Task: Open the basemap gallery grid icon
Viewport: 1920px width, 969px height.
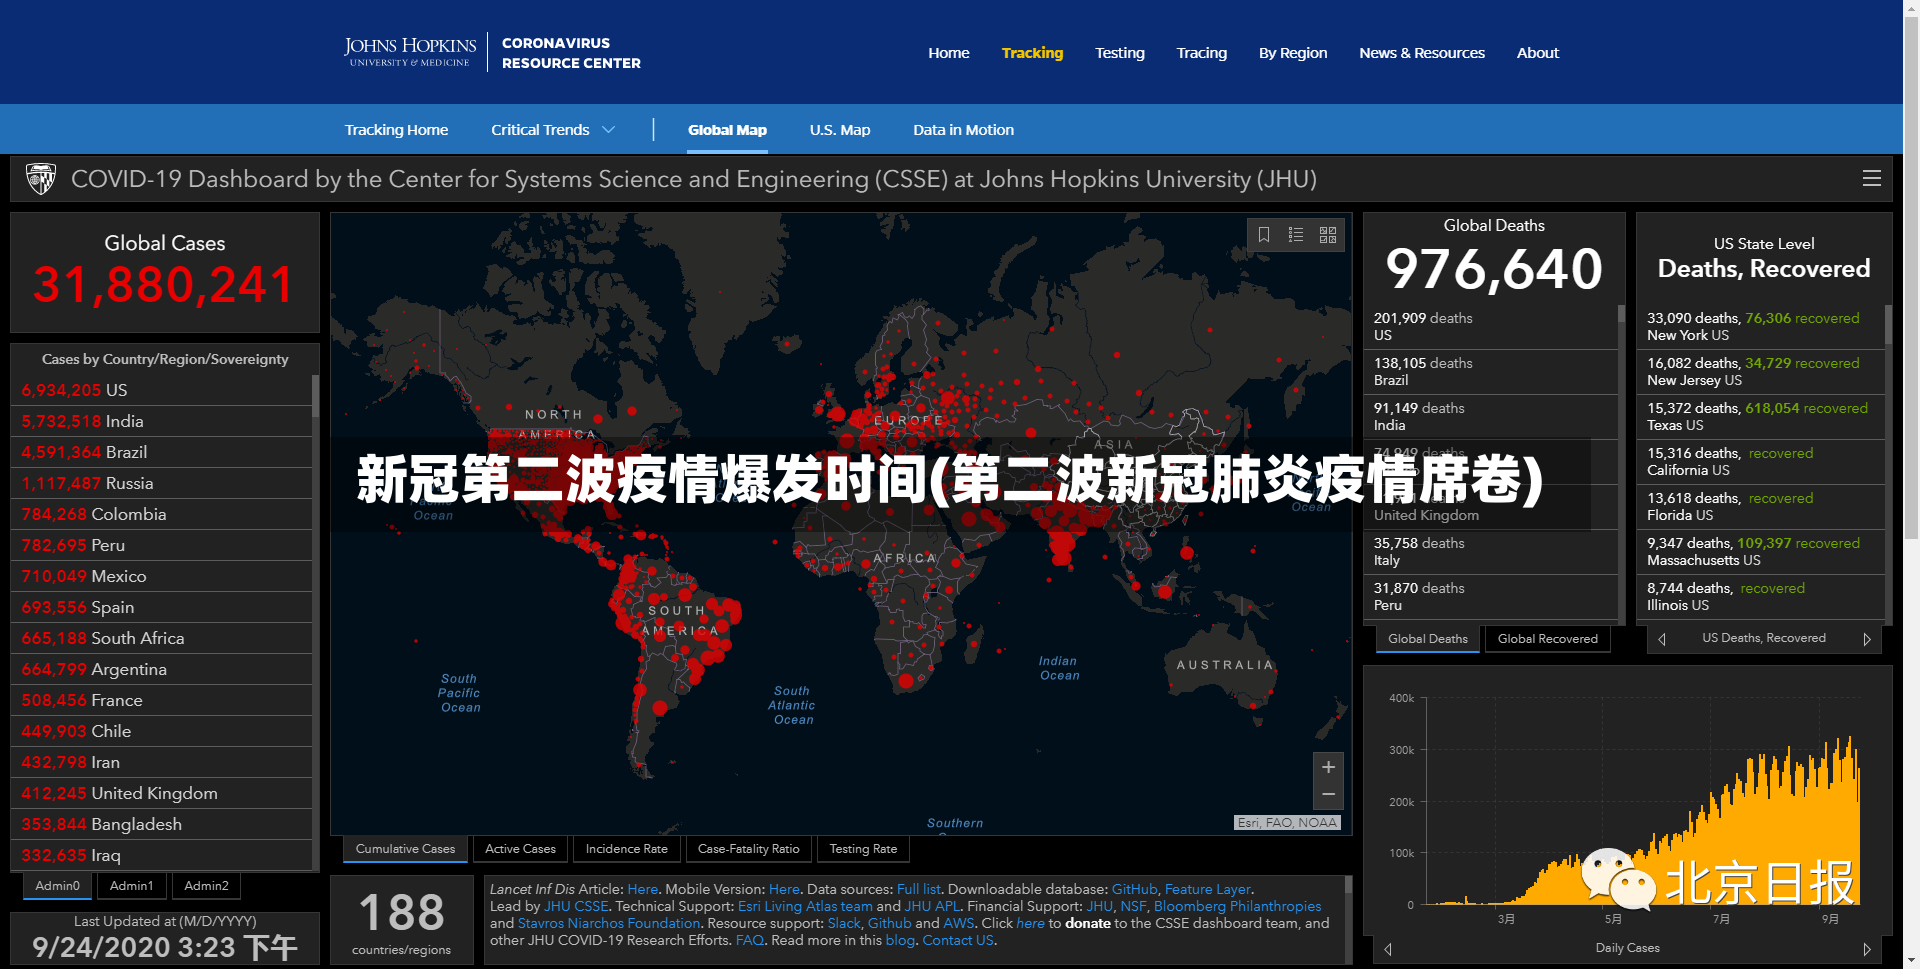Action: (x=1328, y=235)
